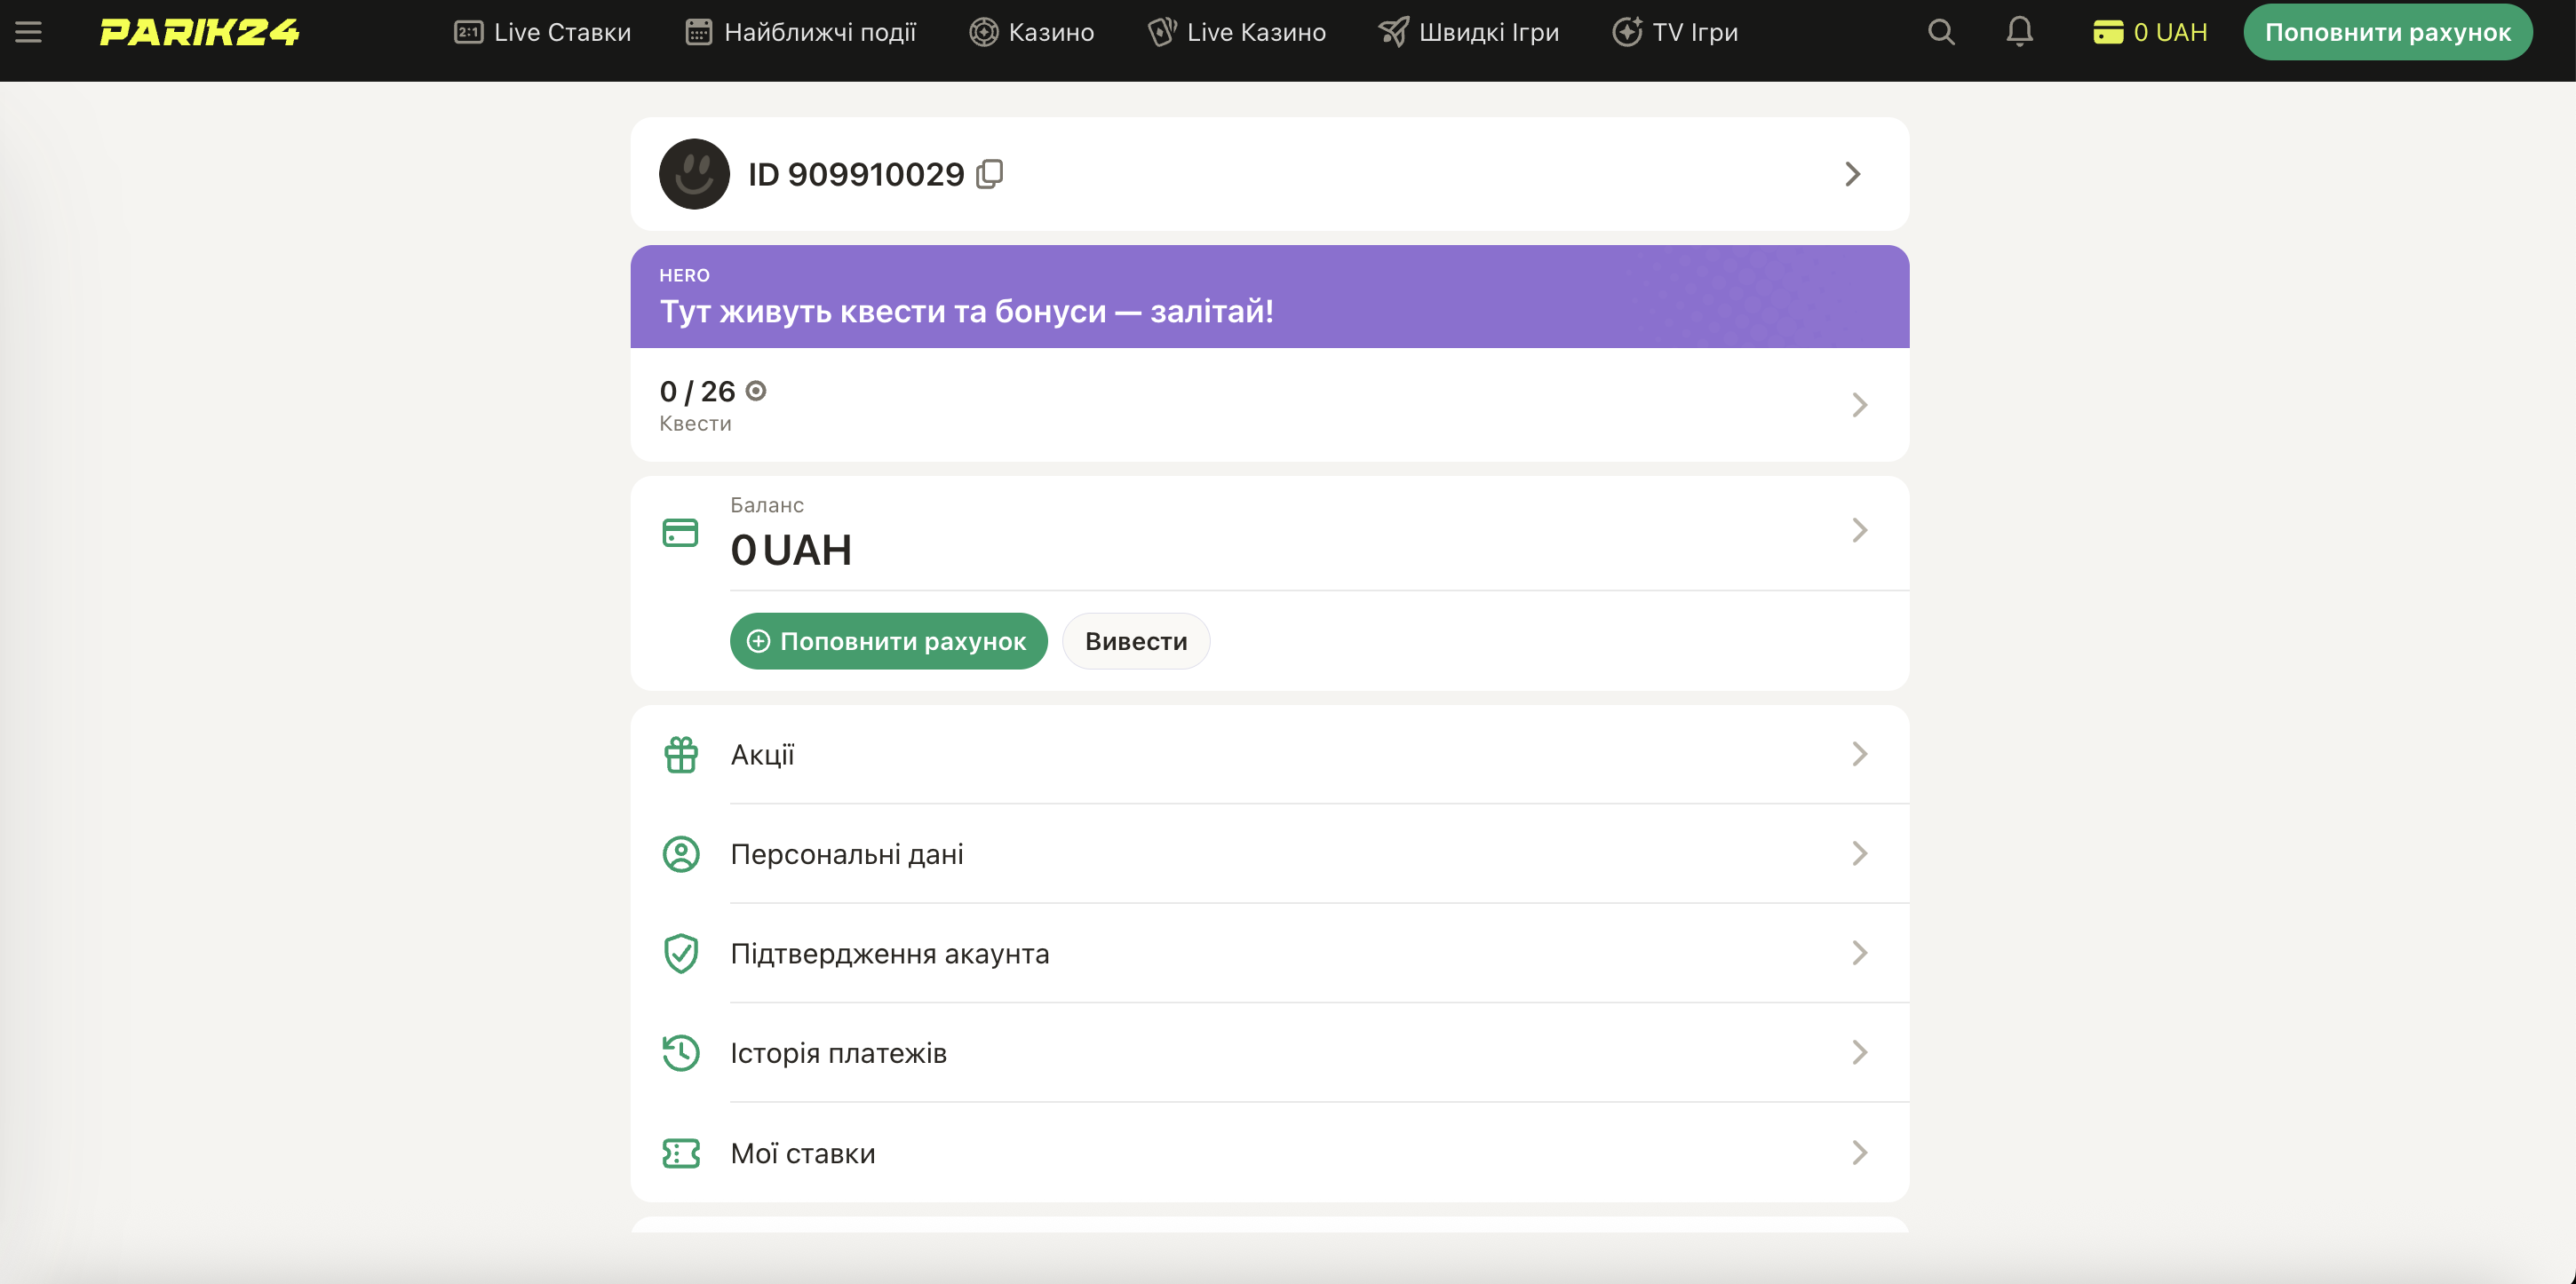This screenshot has width=2576, height=1284.
Task: Click the search magnifier icon
Action: [1941, 32]
